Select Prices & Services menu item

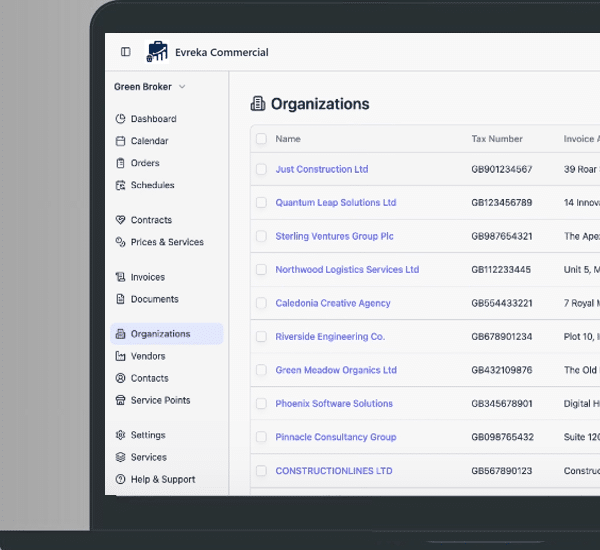pyautogui.click(x=166, y=242)
